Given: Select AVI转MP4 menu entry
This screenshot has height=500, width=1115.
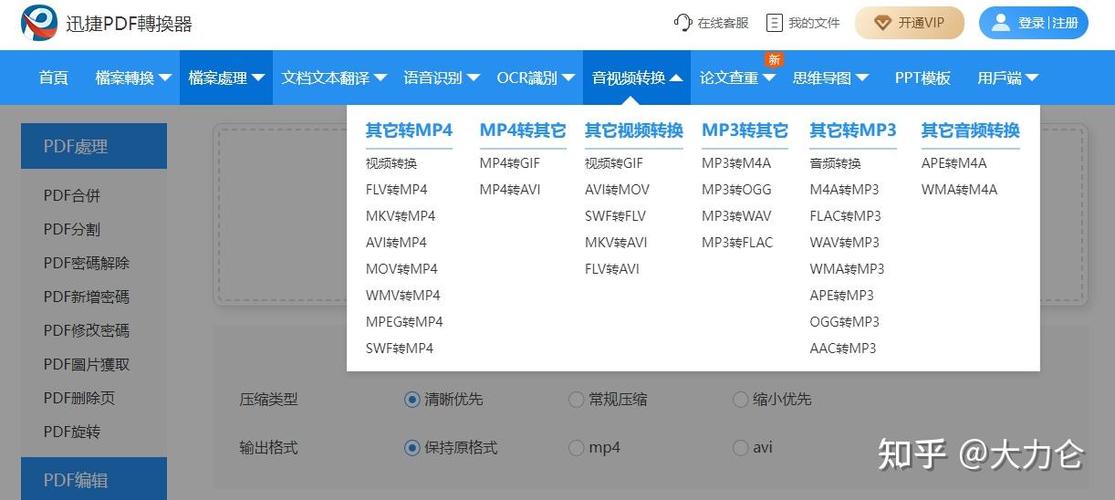Looking at the screenshot, I should (396, 243).
